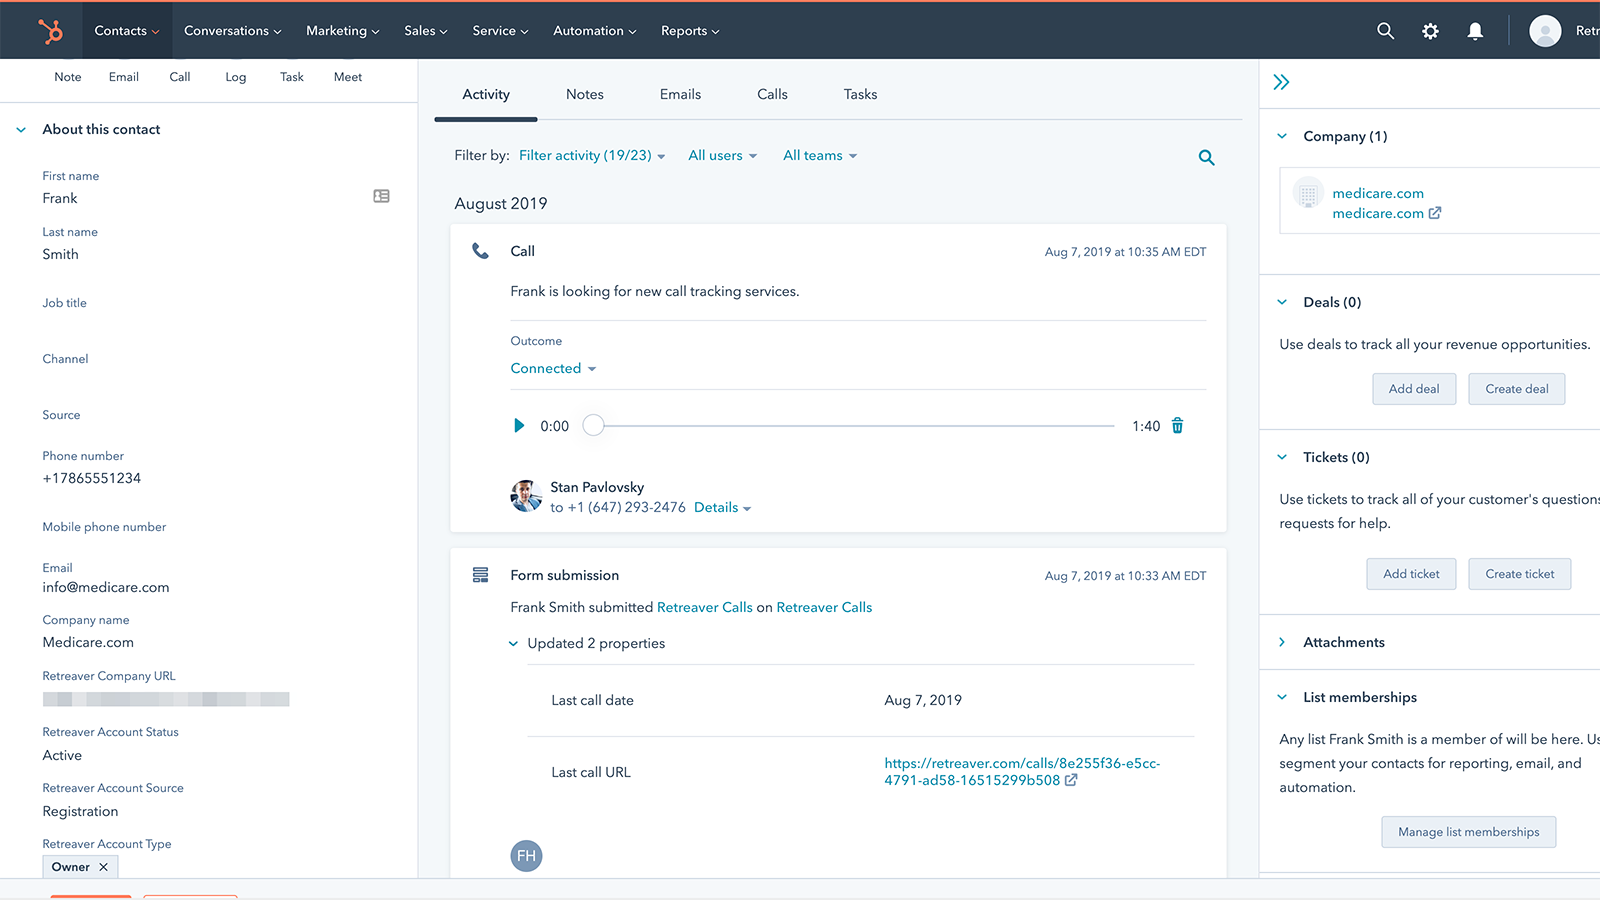The image size is (1600, 900).
Task: Create a Note from the contact toolbar
Action: point(67,76)
